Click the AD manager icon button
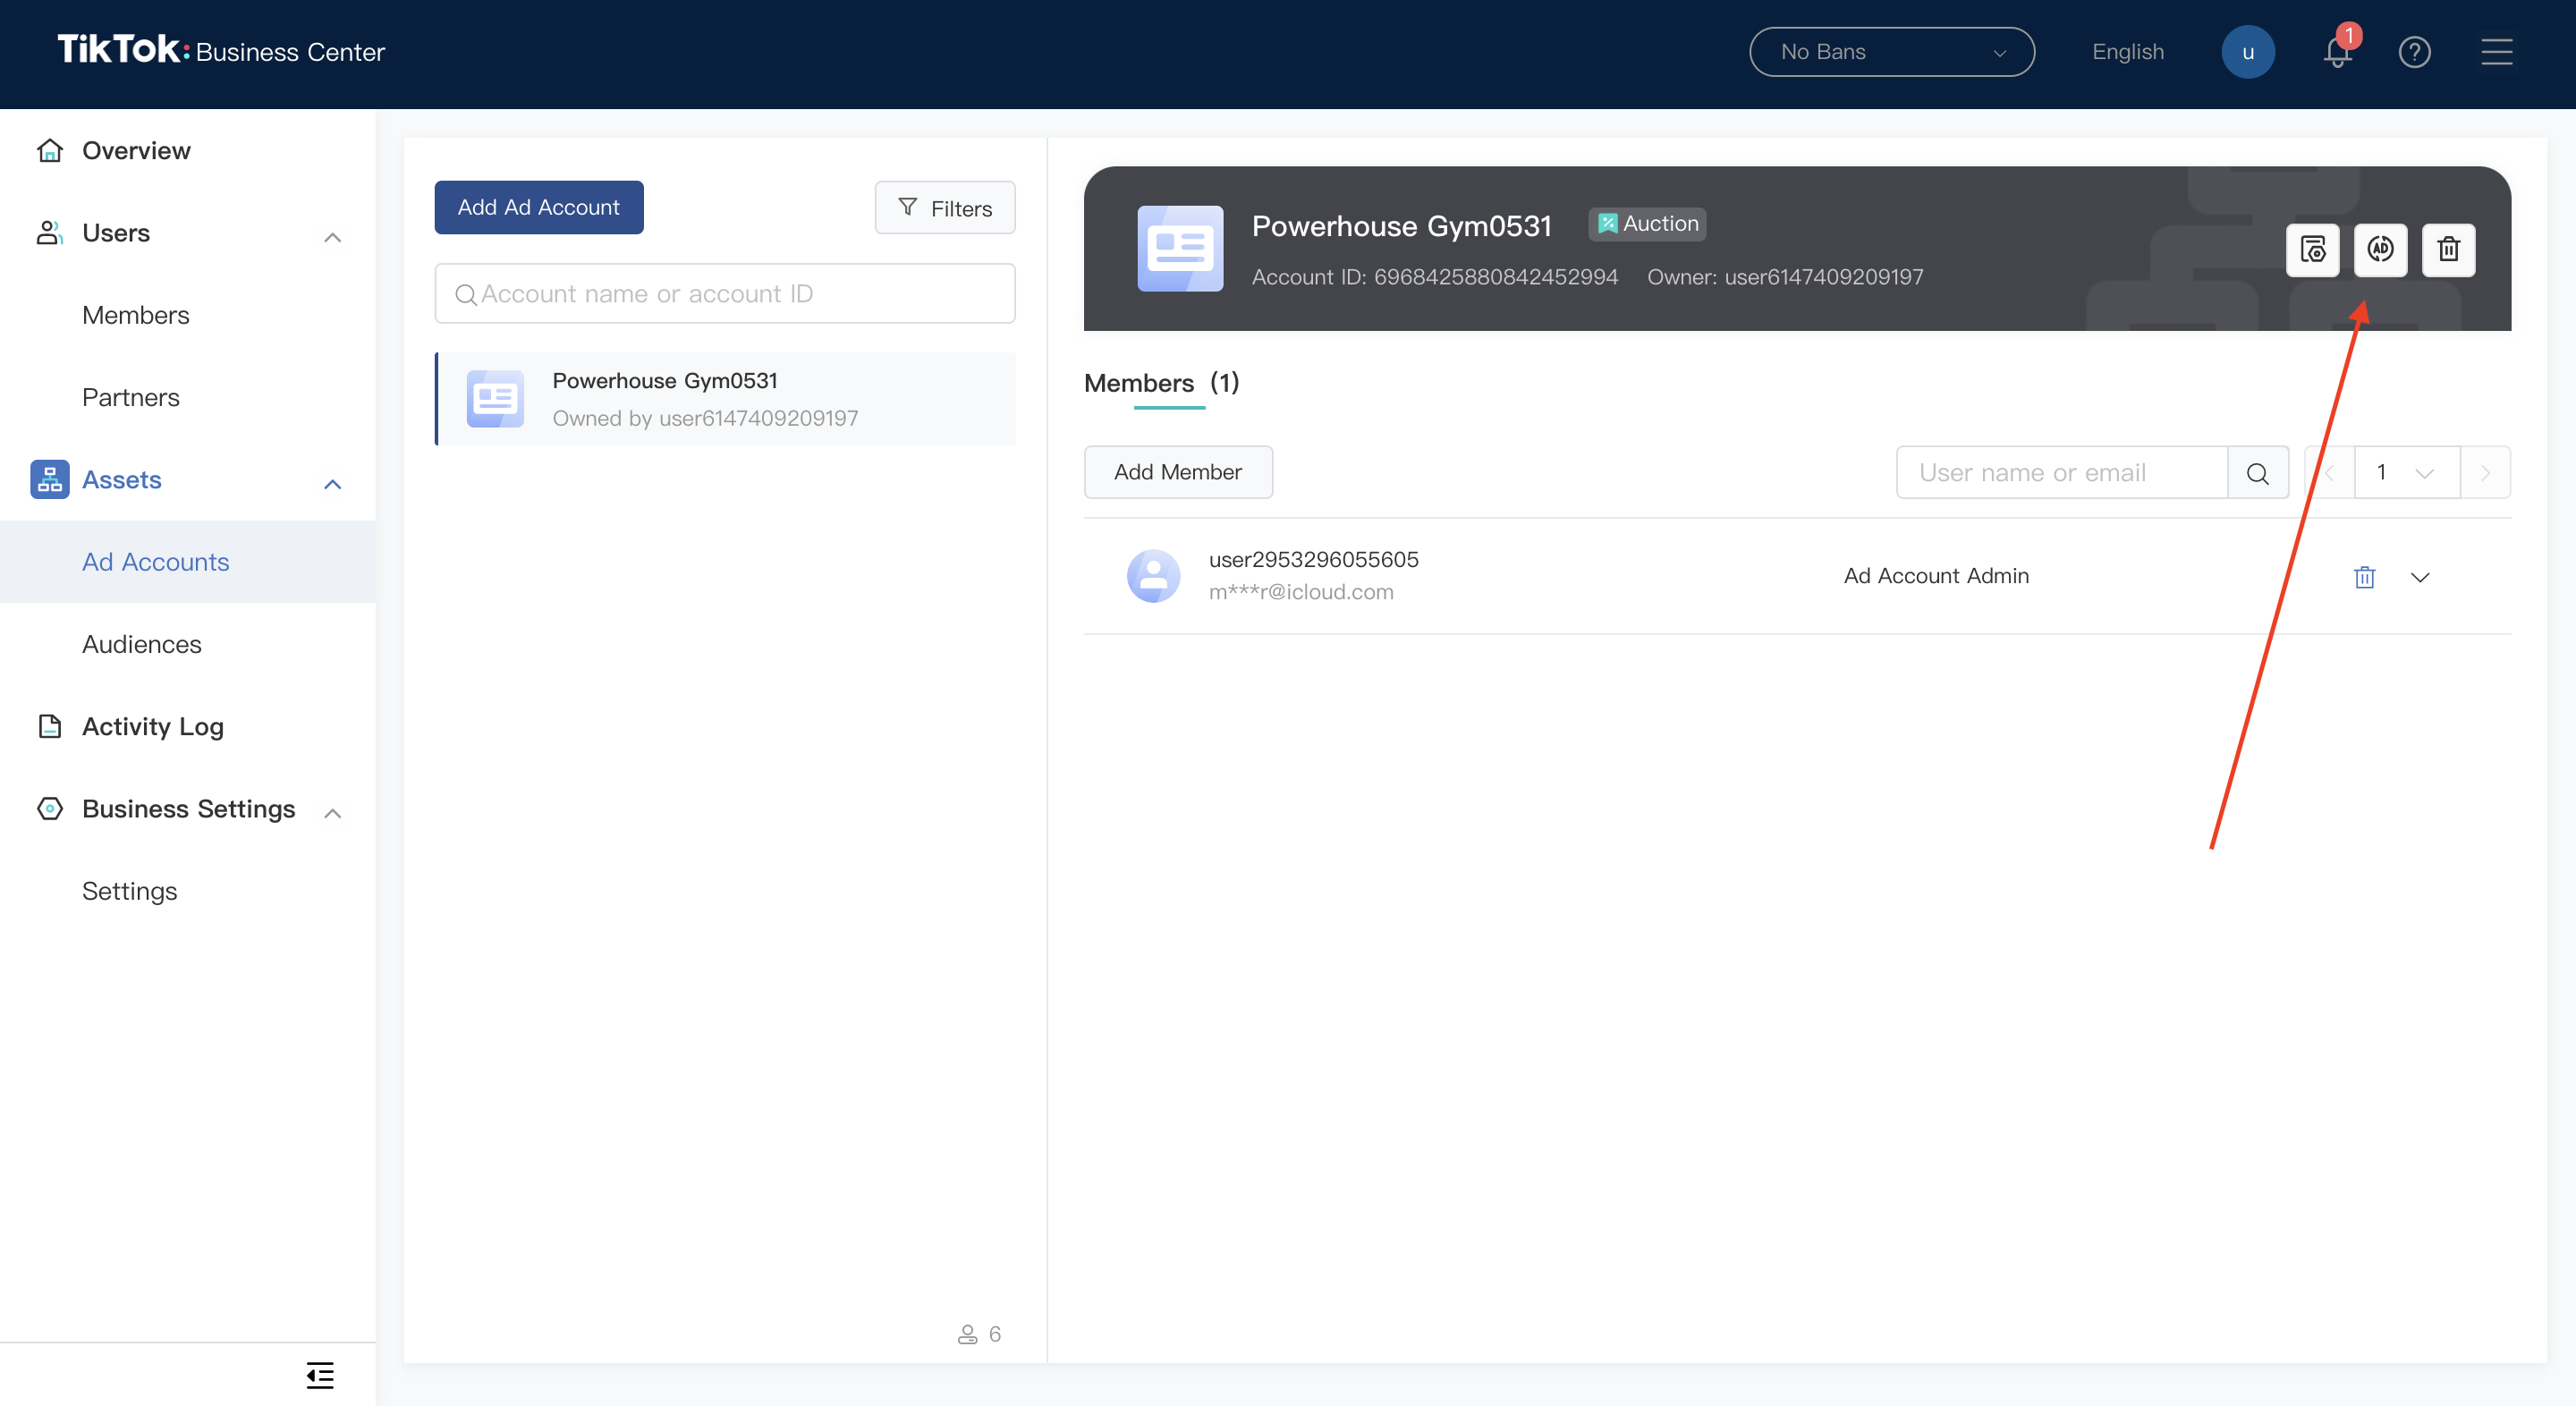2576x1406 pixels. pos(2380,250)
